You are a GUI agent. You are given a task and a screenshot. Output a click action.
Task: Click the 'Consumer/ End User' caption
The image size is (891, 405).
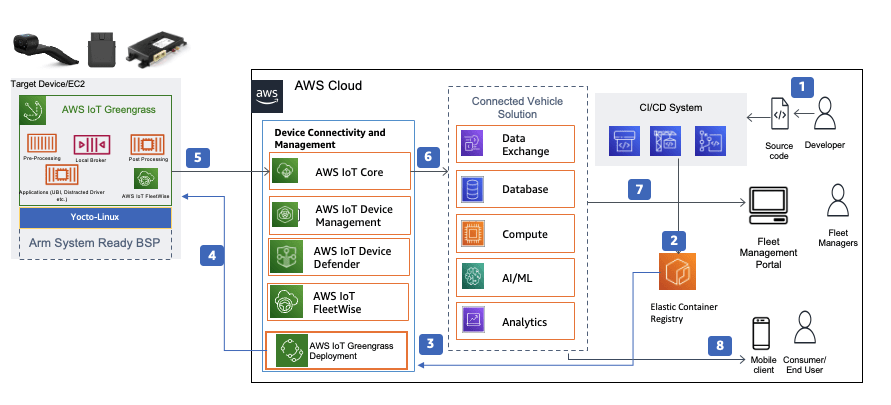coord(805,365)
